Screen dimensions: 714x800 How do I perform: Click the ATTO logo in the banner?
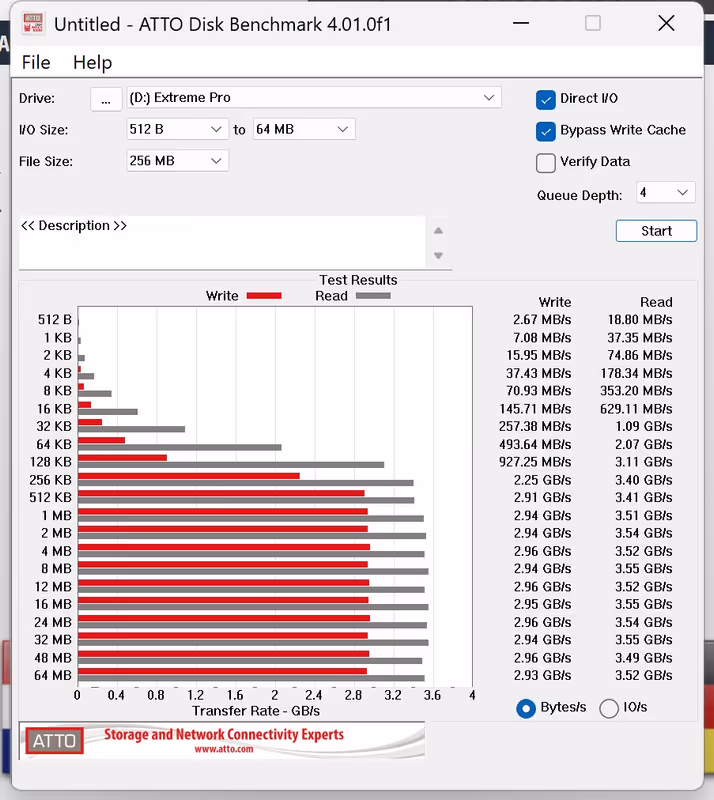pyautogui.click(x=52, y=741)
